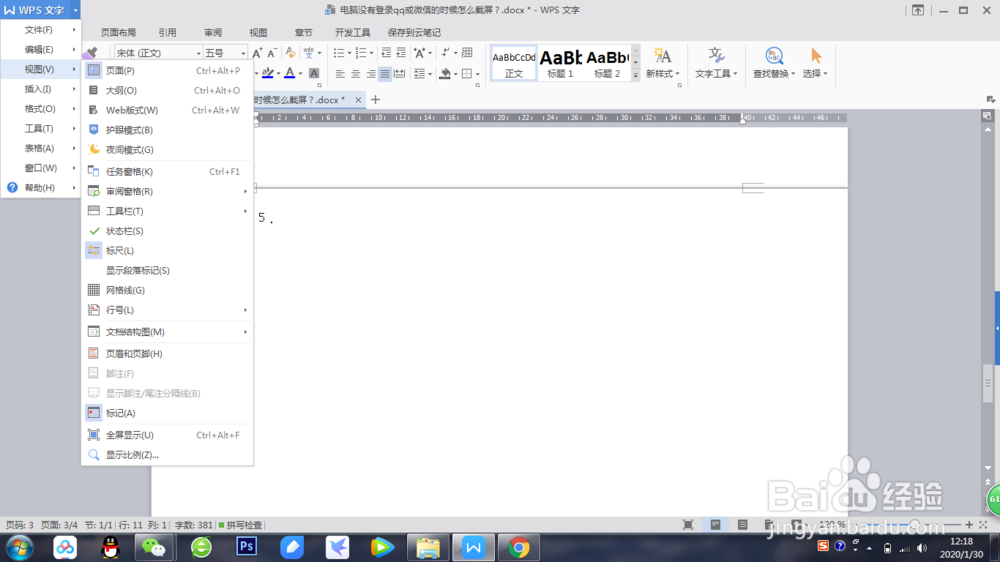Enable 护眼模式 eye protection mode
The image size is (1000, 562).
tap(167, 129)
